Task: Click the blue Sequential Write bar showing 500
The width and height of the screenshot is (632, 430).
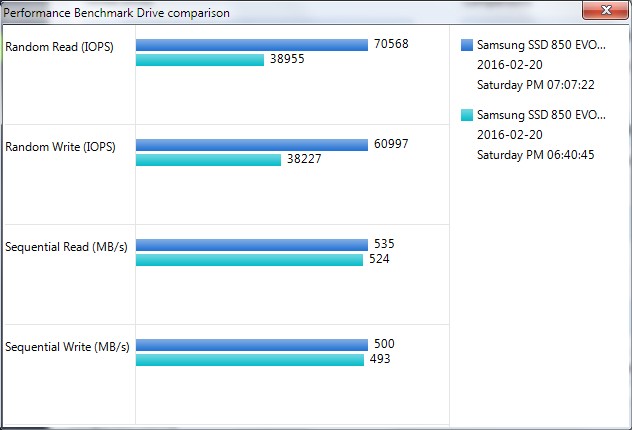Action: [x=252, y=345]
